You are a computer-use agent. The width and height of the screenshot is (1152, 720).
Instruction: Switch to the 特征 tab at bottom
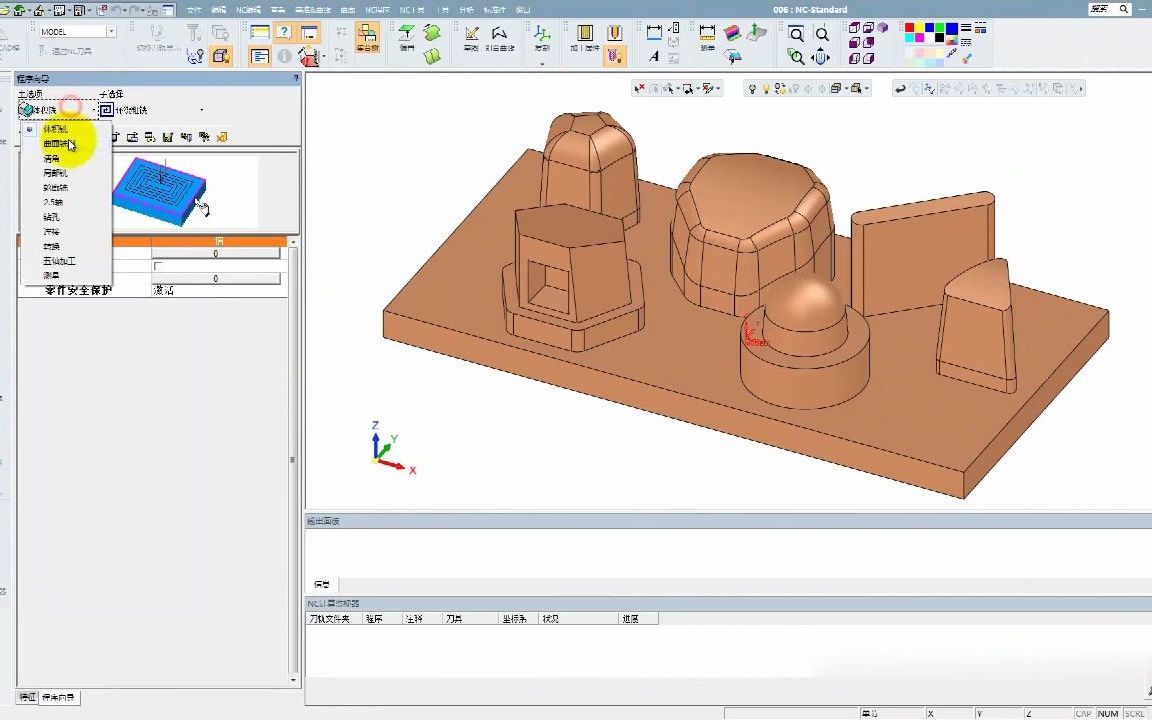click(x=27, y=697)
